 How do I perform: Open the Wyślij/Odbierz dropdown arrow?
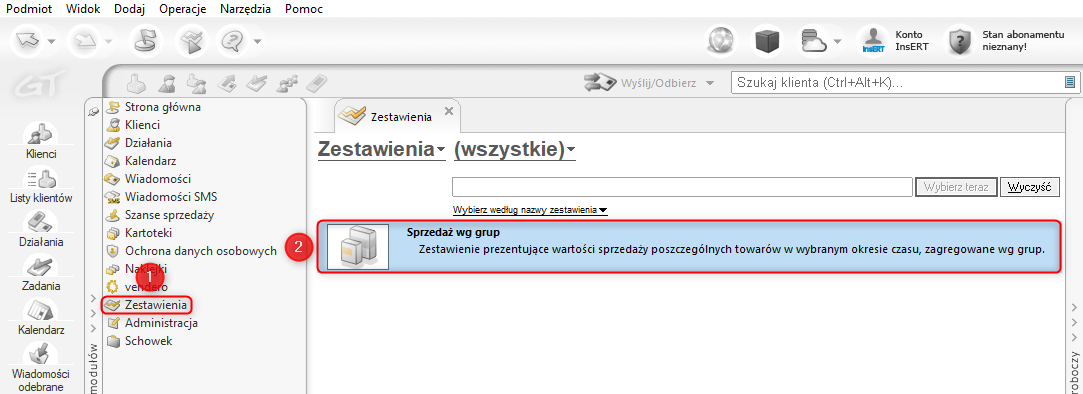click(x=709, y=84)
